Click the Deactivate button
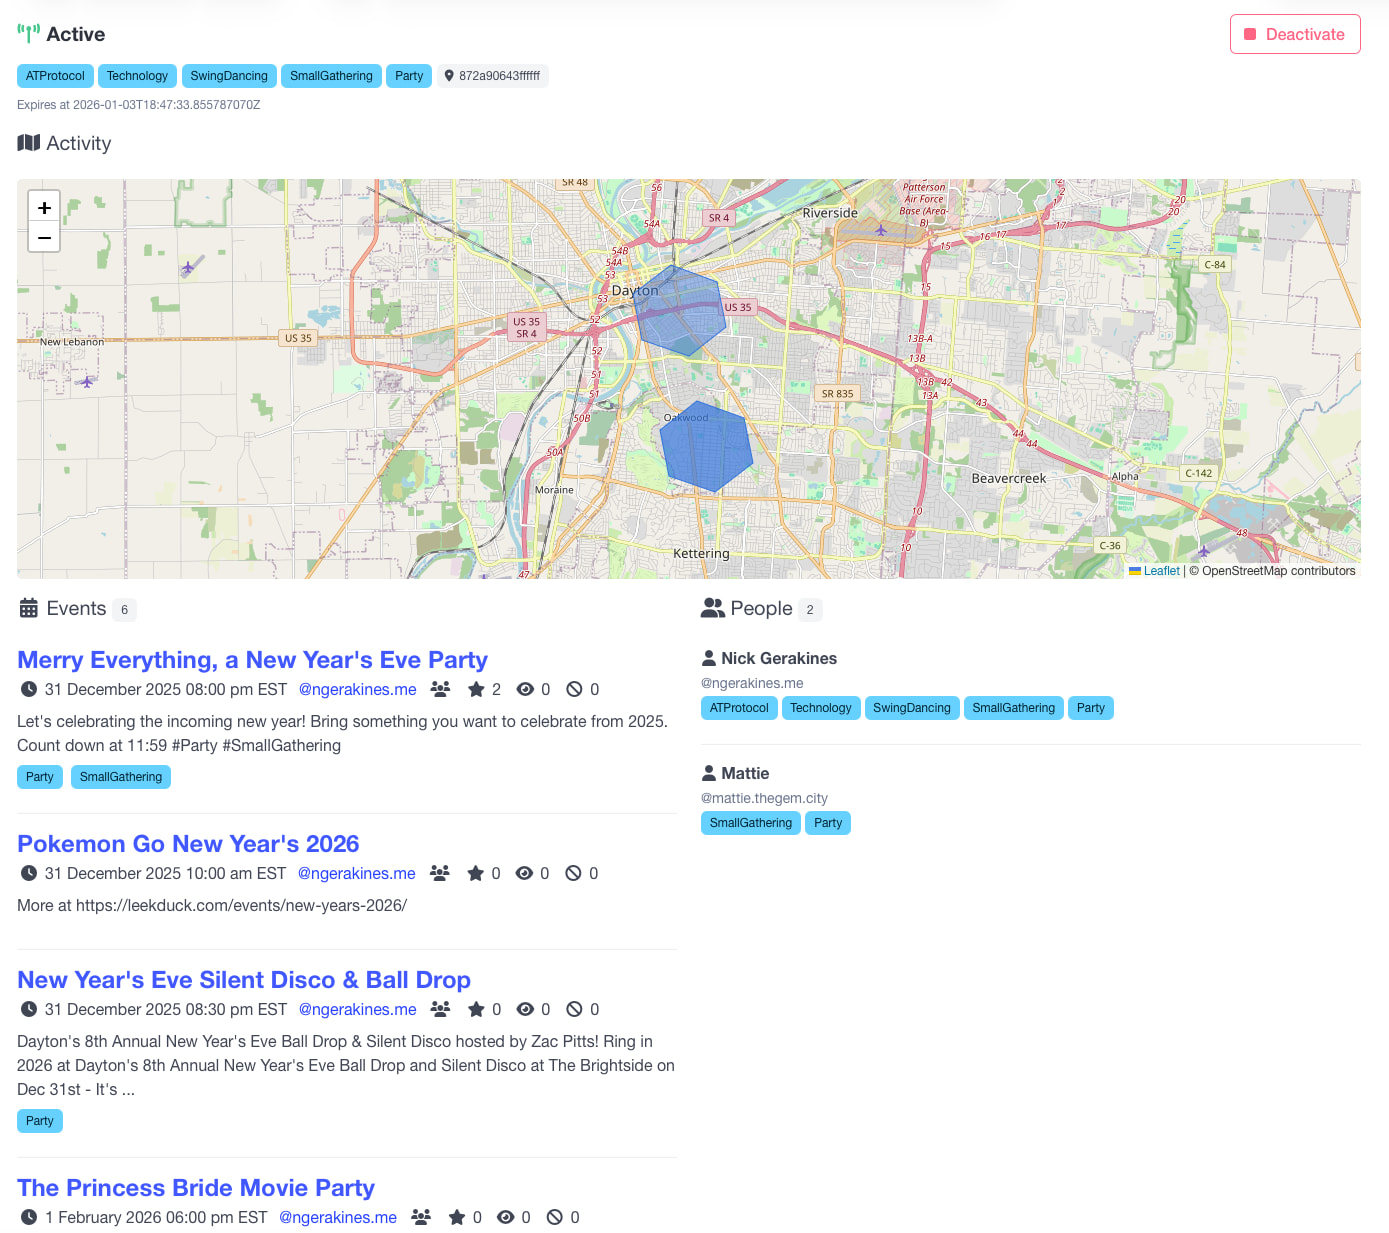This screenshot has height=1233, width=1389. coord(1294,34)
